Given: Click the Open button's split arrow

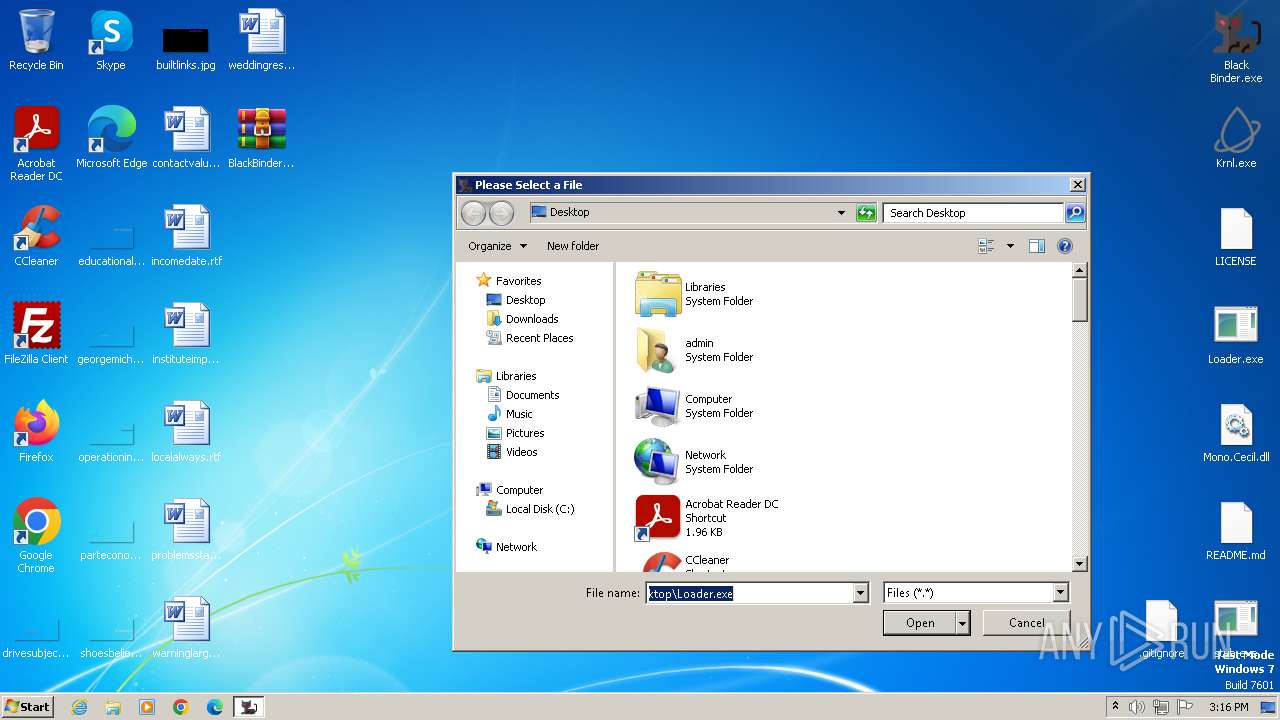Looking at the screenshot, I should (962, 622).
